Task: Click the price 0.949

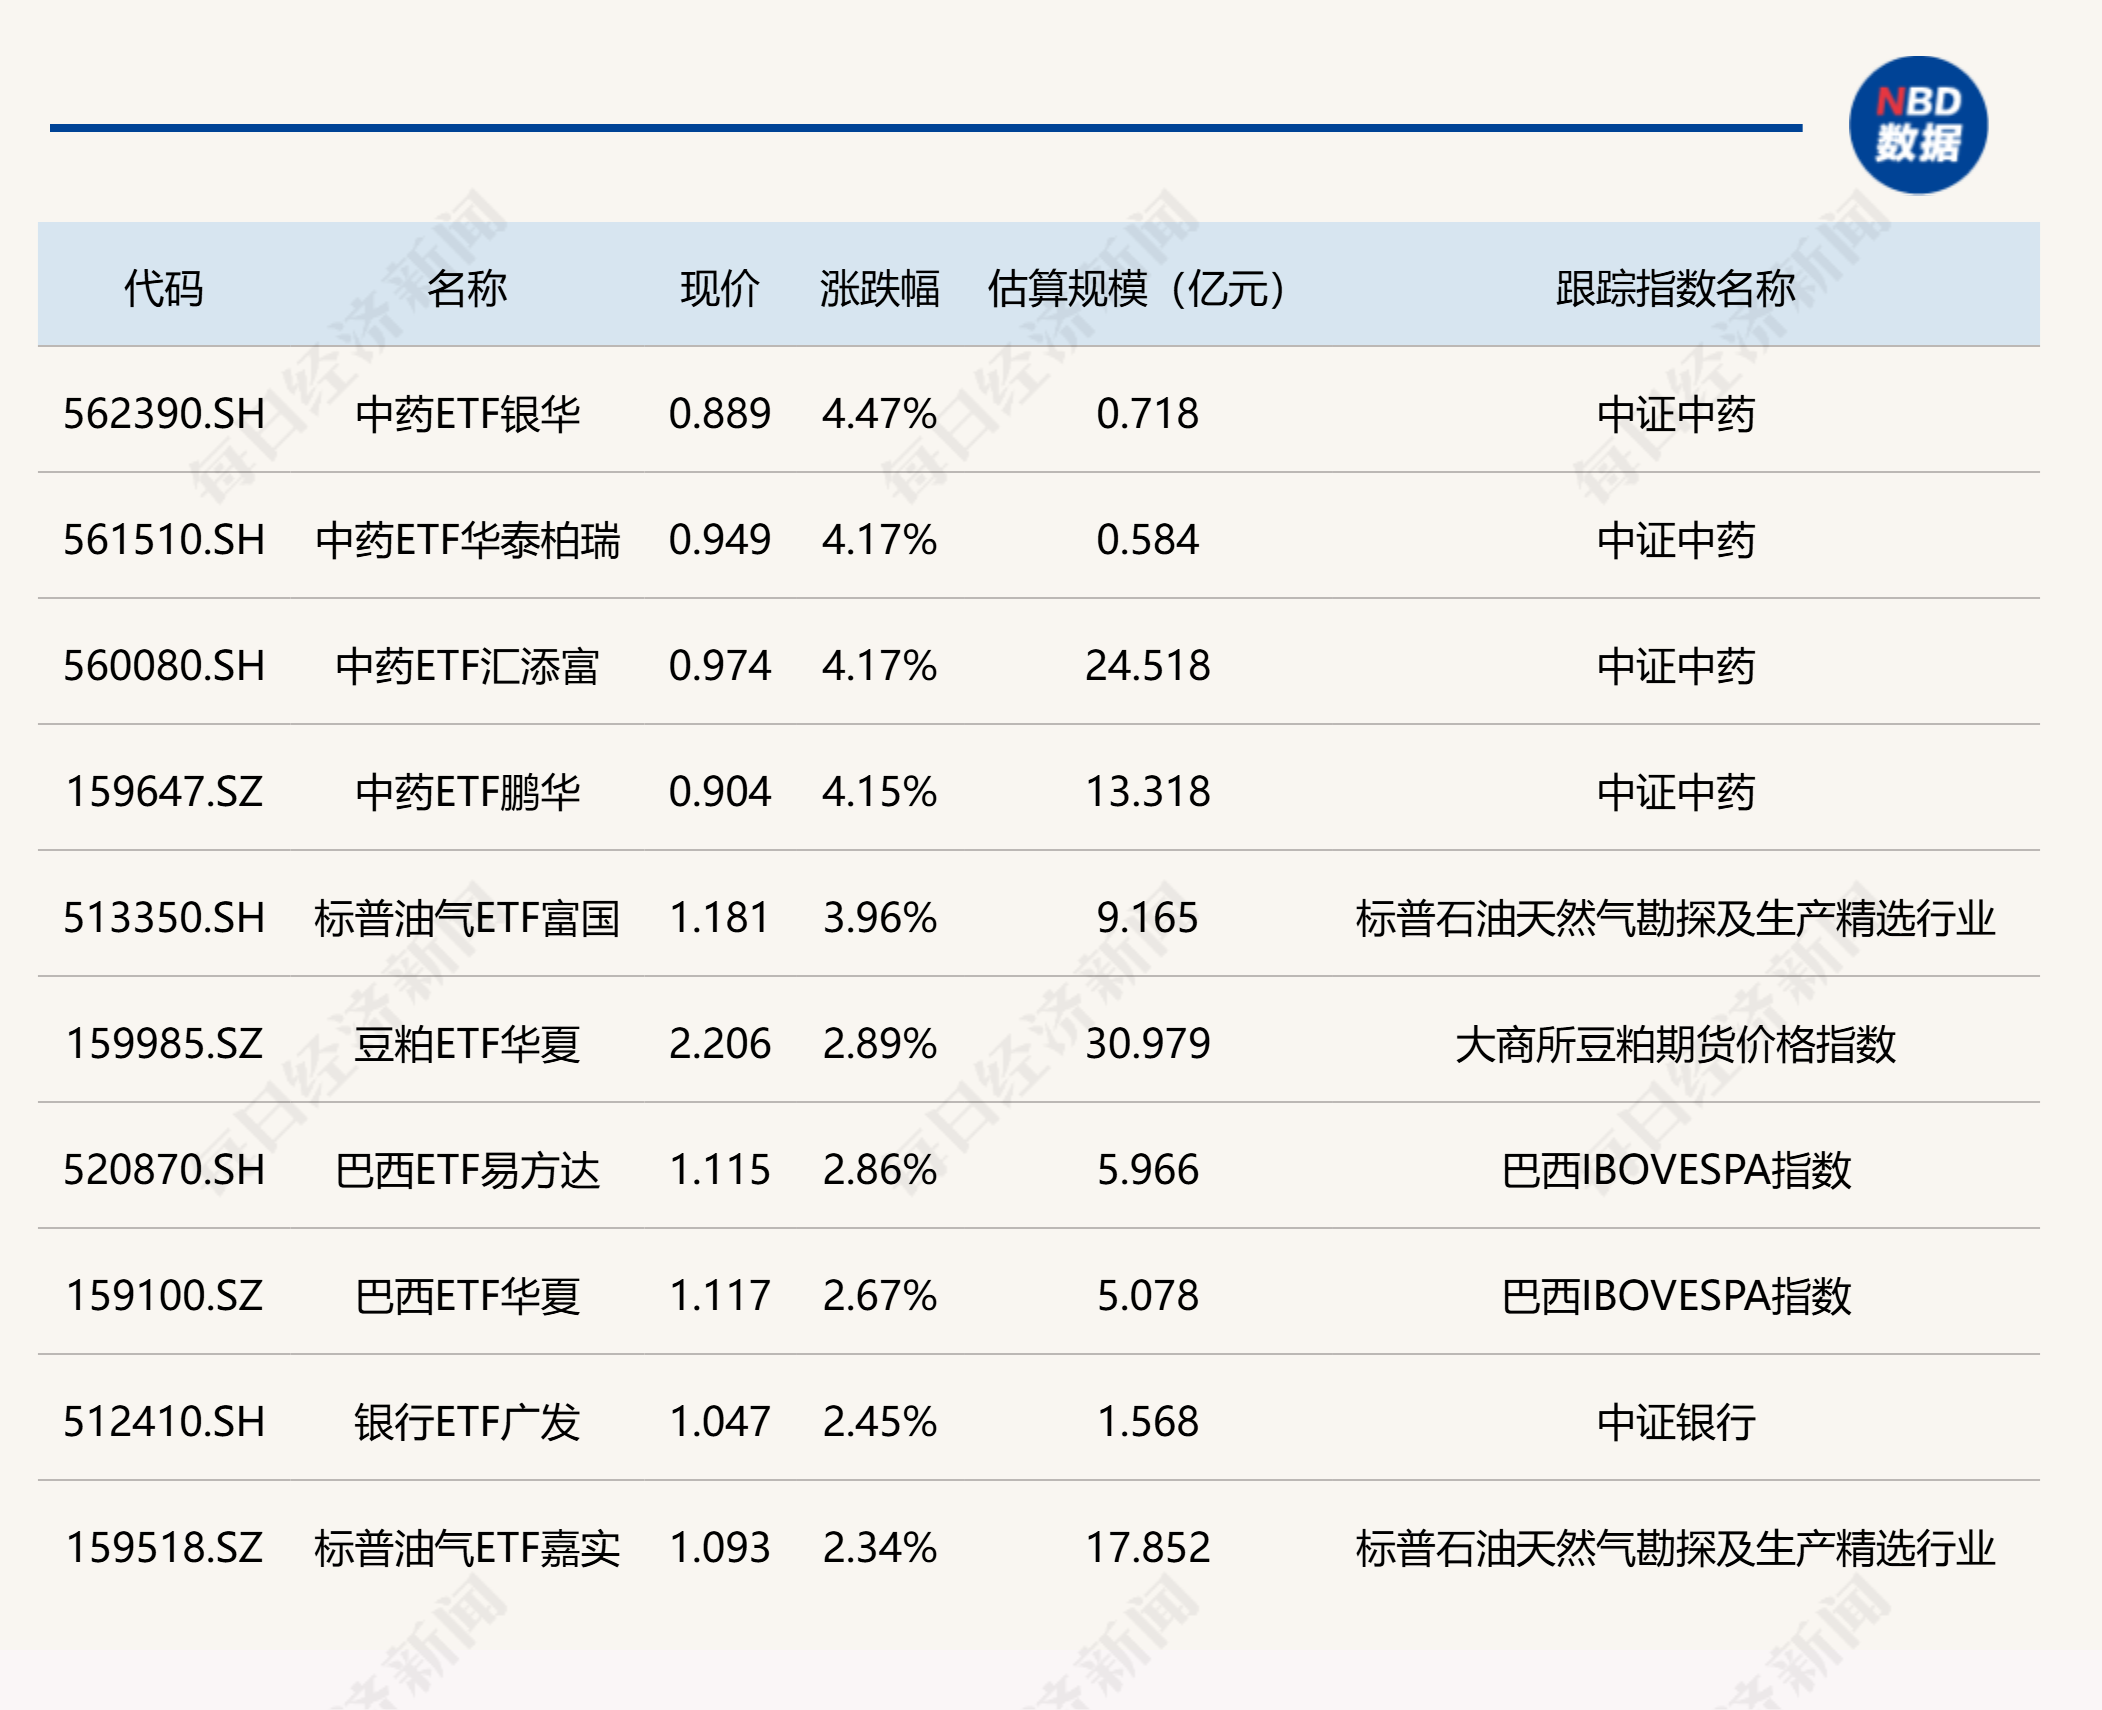Action: point(720,540)
